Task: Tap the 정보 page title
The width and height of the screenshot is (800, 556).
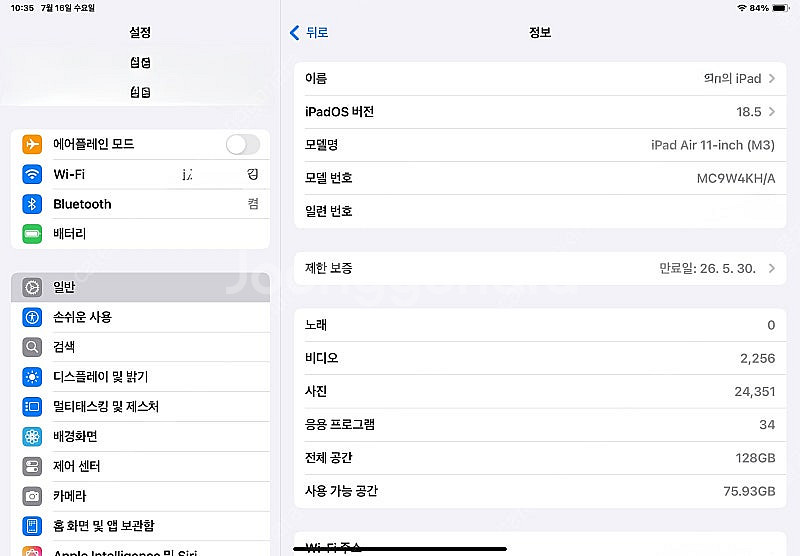Action: (x=540, y=33)
